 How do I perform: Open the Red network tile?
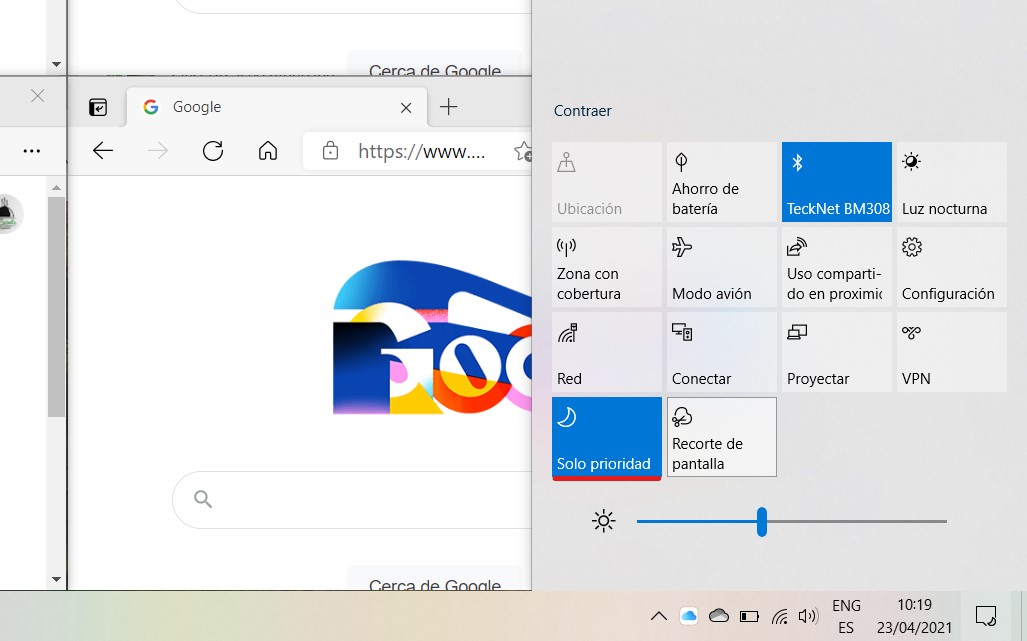click(x=607, y=352)
